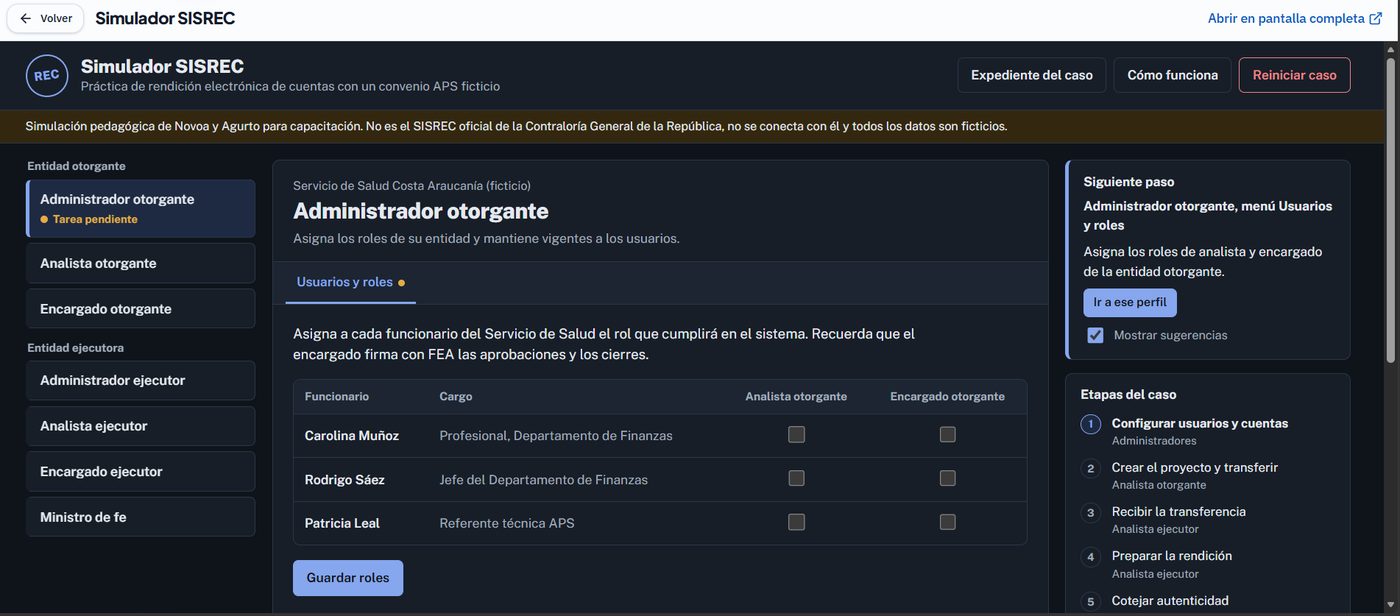Click Servicio de Salud Costa Araucanía (ficticio) text
This screenshot has height=616, width=1400.
(x=412, y=186)
